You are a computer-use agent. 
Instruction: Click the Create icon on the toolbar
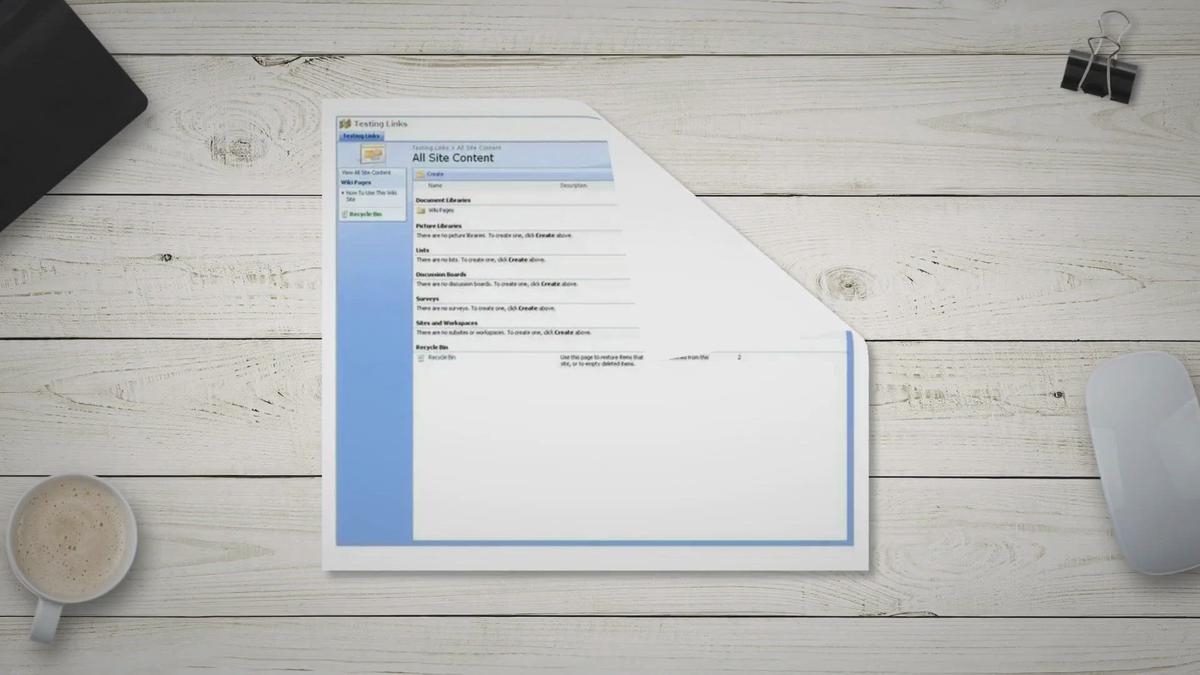pyautogui.click(x=421, y=173)
